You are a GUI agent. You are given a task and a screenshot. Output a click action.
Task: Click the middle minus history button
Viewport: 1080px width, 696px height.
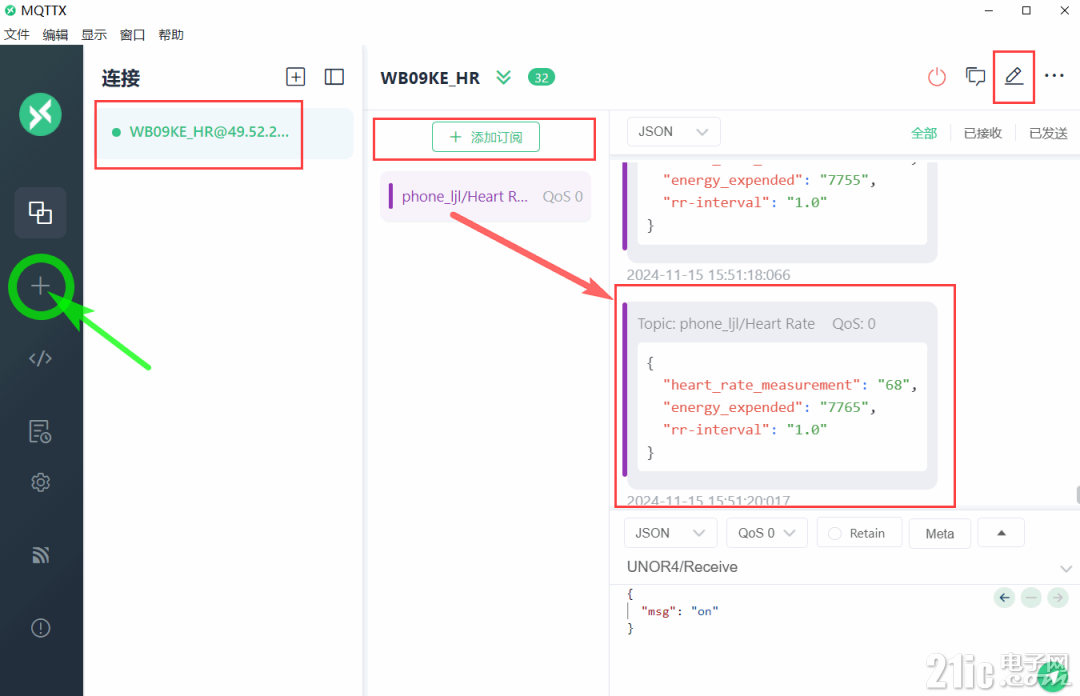point(1031,597)
